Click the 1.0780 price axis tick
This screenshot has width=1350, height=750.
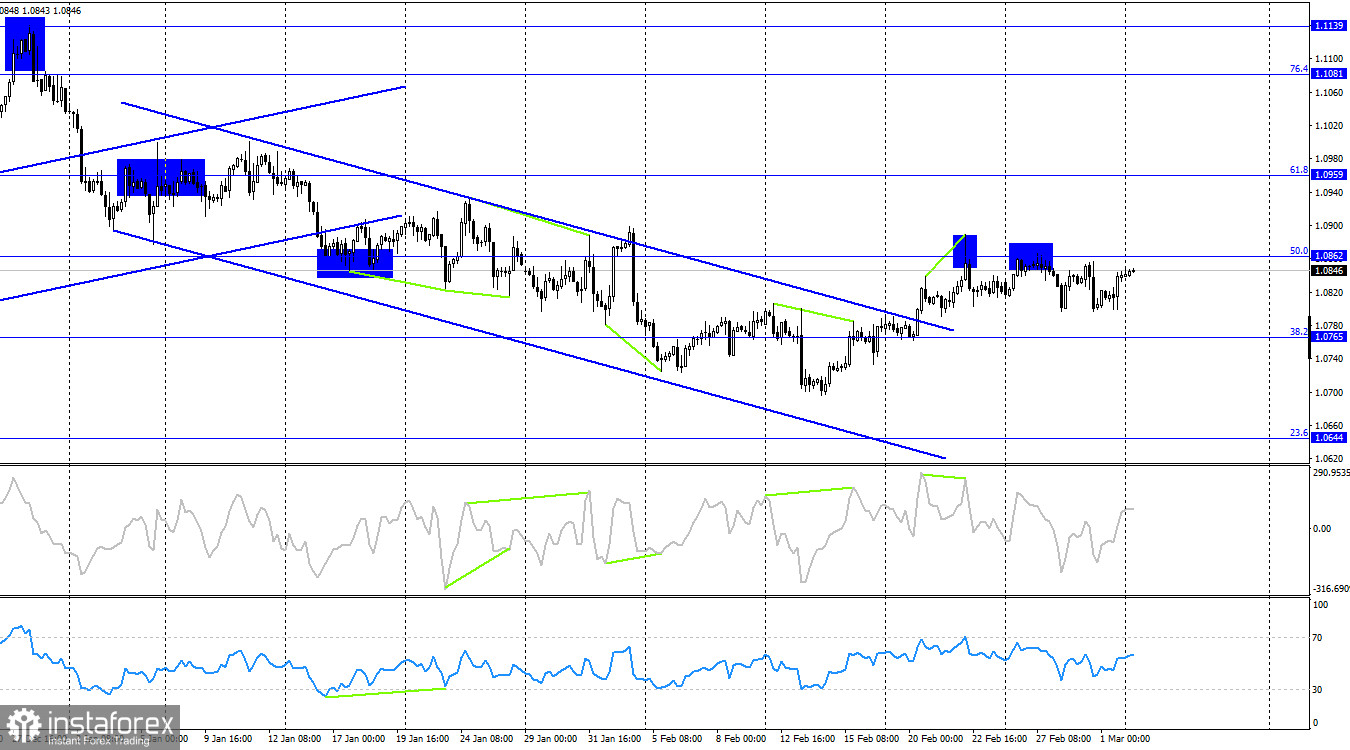coord(1330,326)
